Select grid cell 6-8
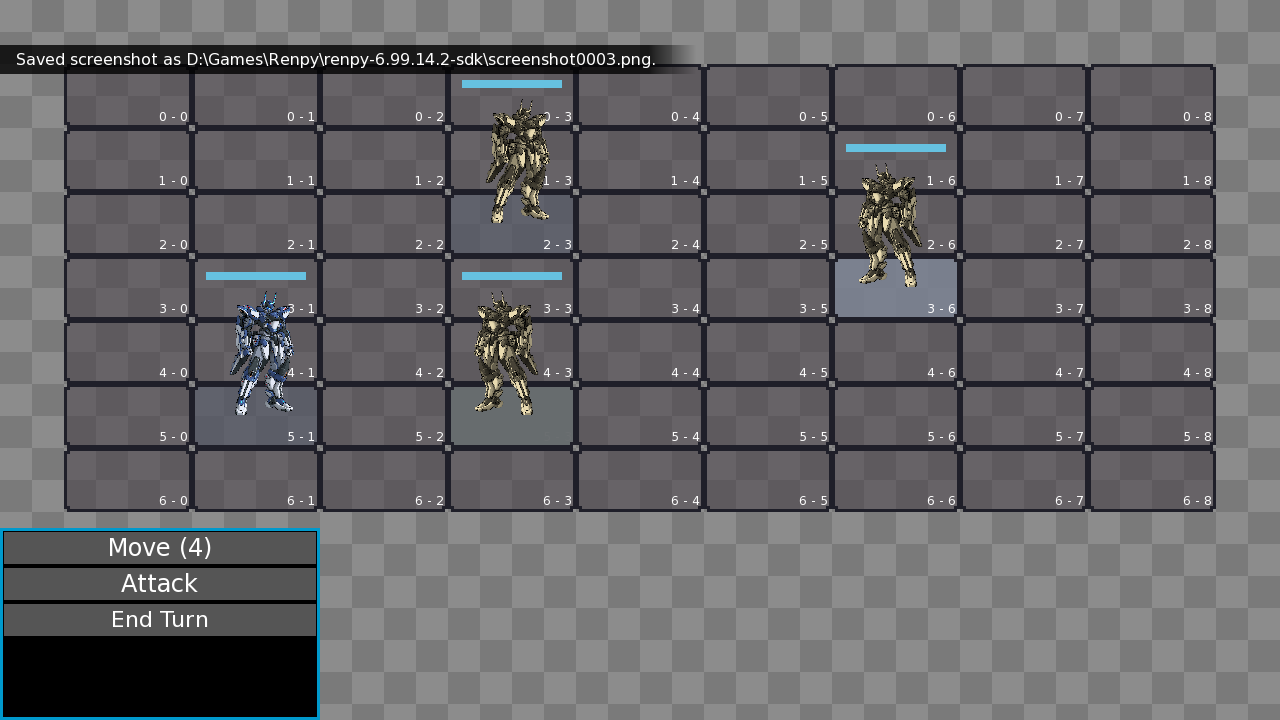 coord(1152,480)
